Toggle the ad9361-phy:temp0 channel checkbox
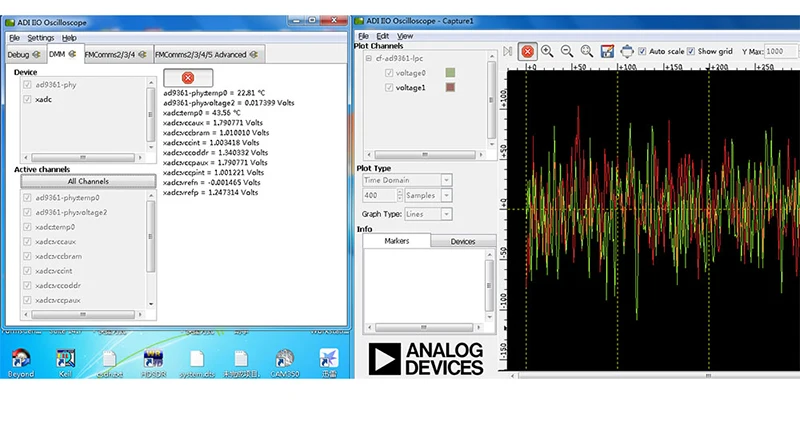The height and width of the screenshot is (435, 800). tap(28, 197)
